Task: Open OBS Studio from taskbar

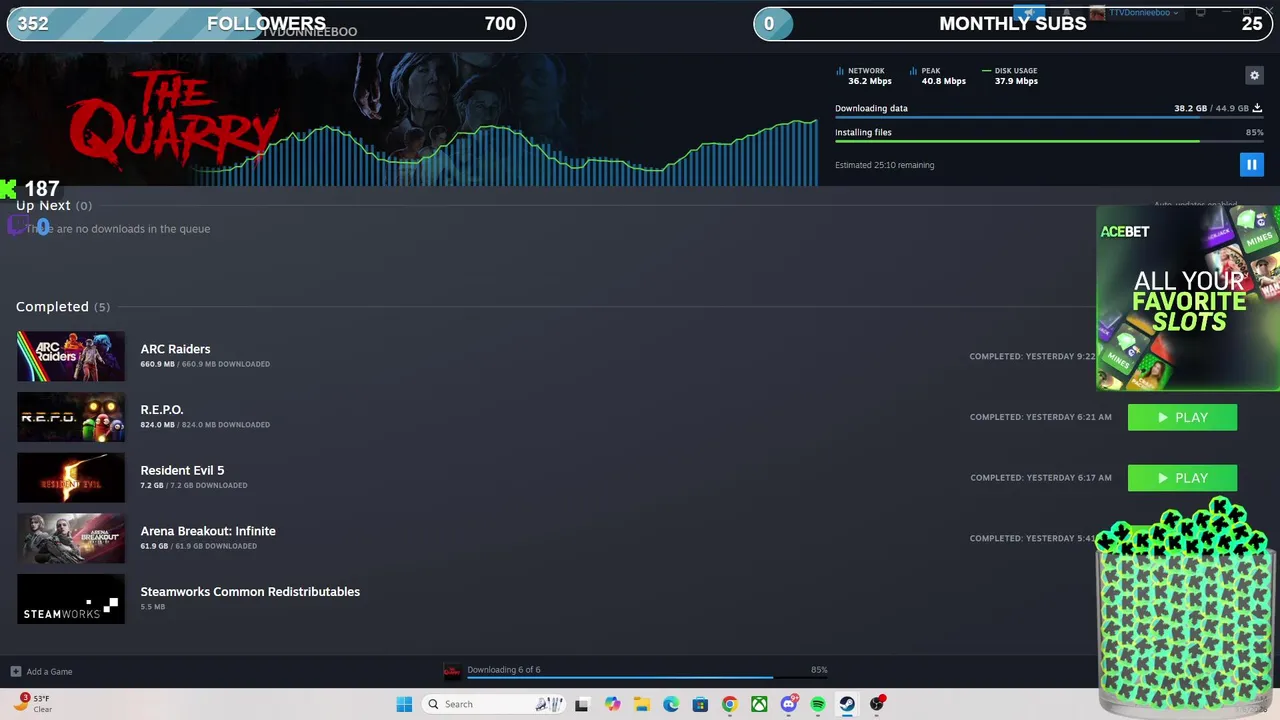Action: coord(877,704)
